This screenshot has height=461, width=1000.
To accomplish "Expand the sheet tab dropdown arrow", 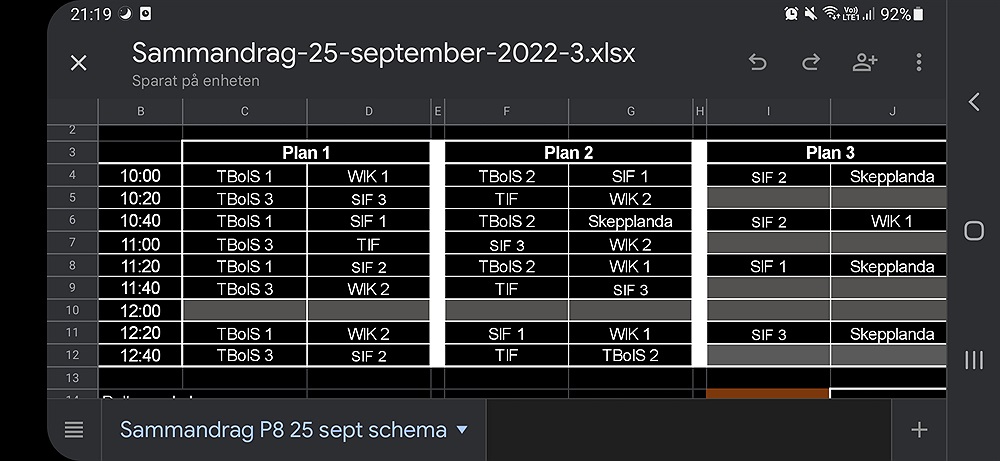I will [x=462, y=430].
